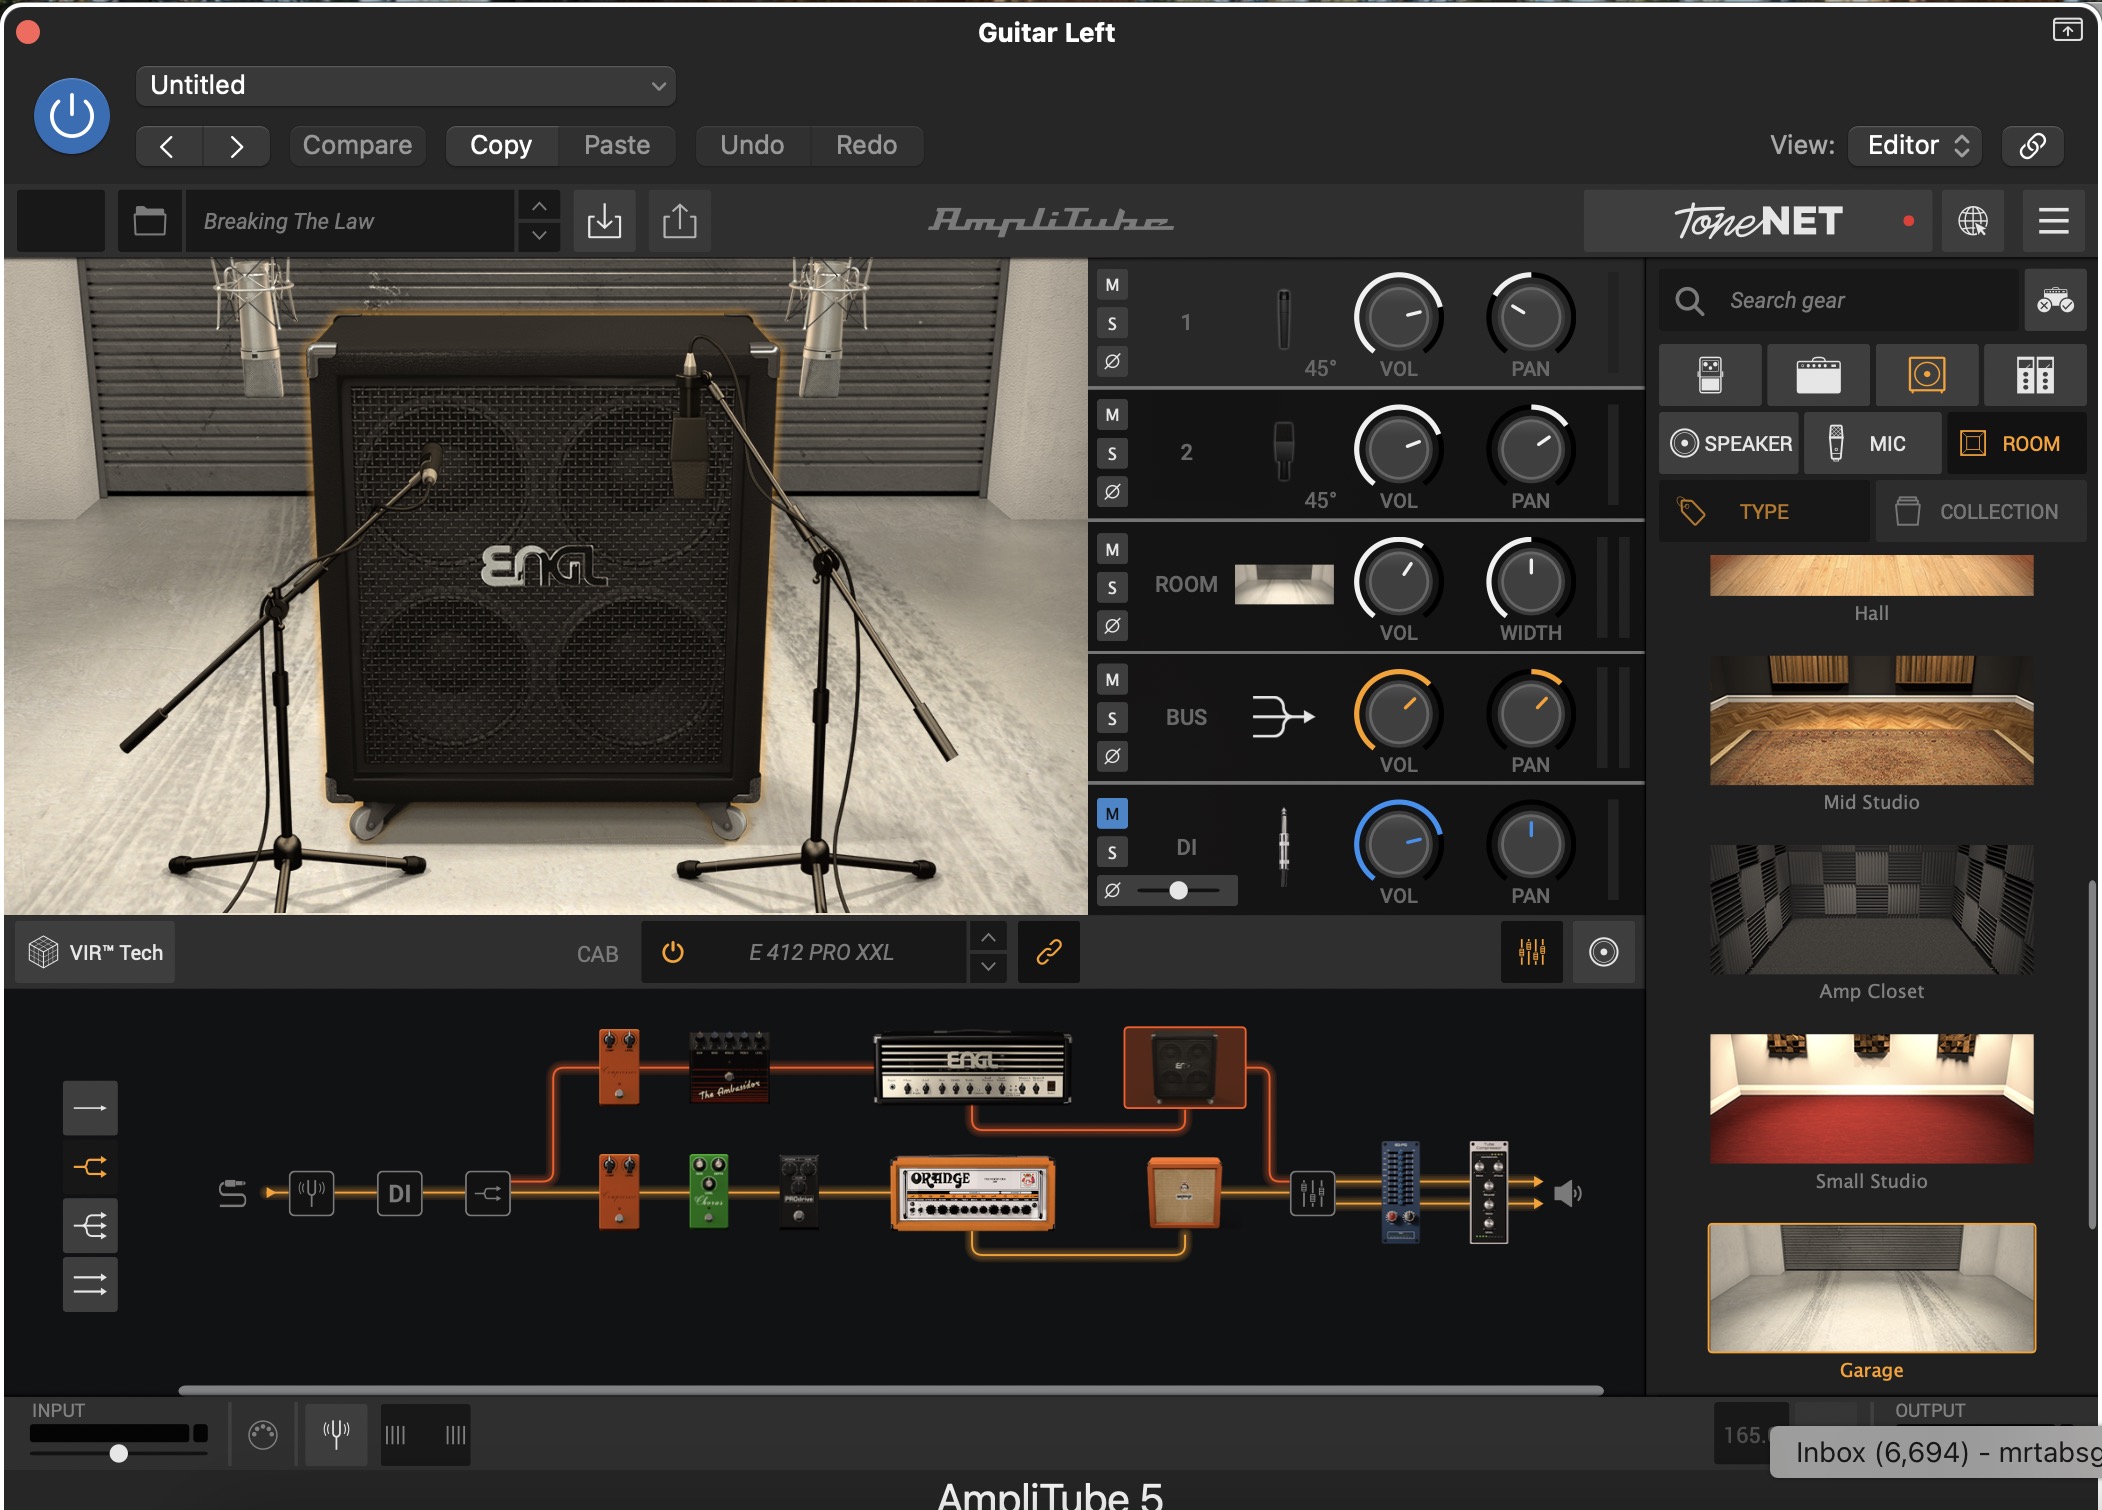Step to previous preset above Breaking The Law

click(539, 207)
